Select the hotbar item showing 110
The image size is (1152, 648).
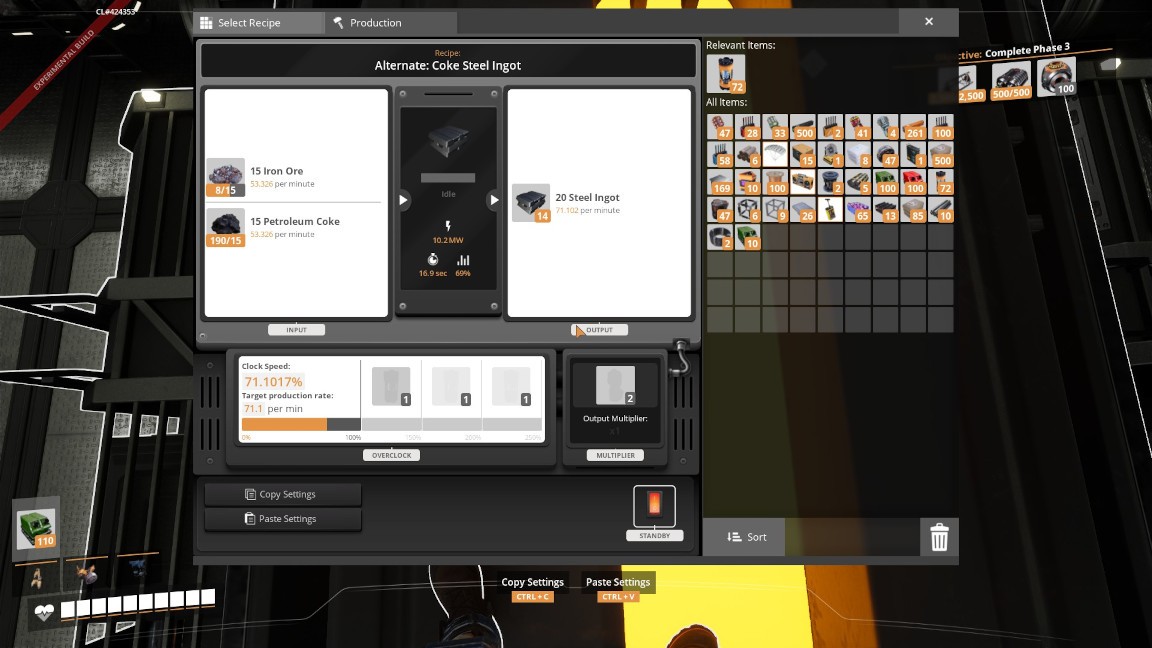pos(37,529)
